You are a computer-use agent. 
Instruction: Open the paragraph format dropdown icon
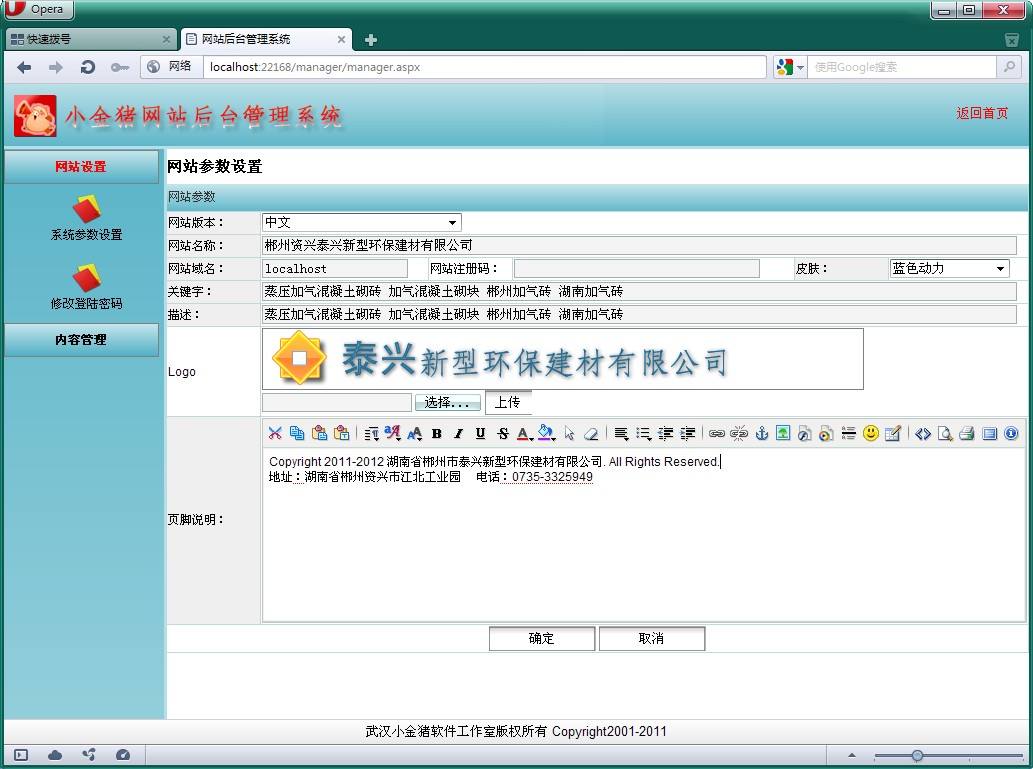(x=372, y=433)
